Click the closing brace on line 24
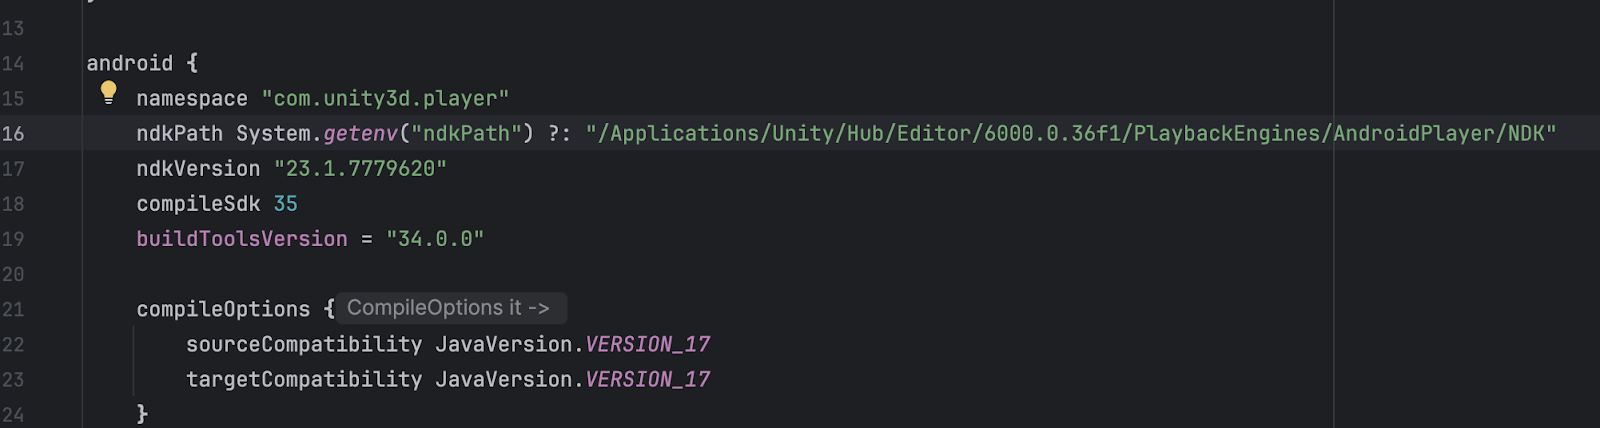Viewport: 1600px width, 428px height. coord(142,414)
